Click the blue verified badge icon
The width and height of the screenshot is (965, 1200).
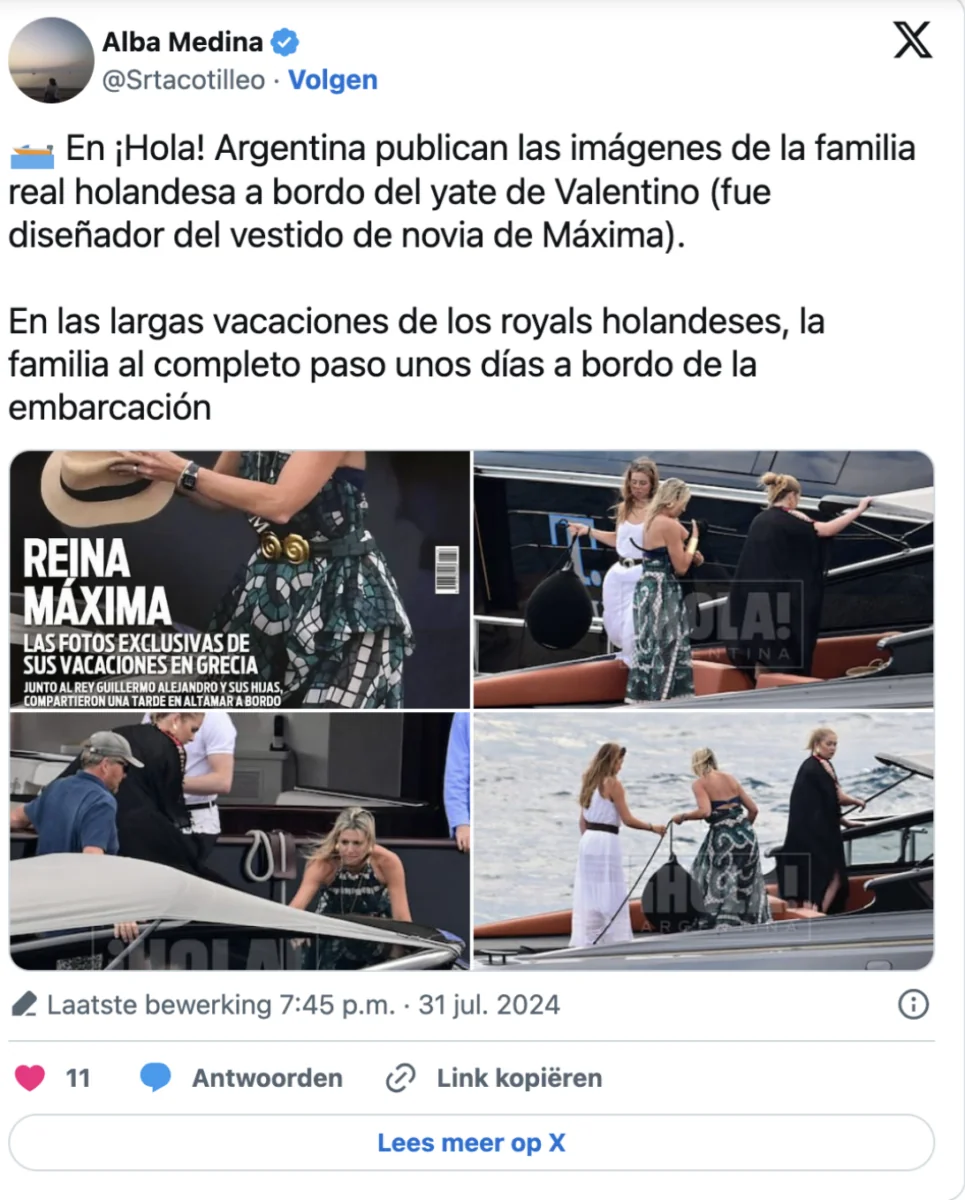pyautogui.click(x=286, y=42)
